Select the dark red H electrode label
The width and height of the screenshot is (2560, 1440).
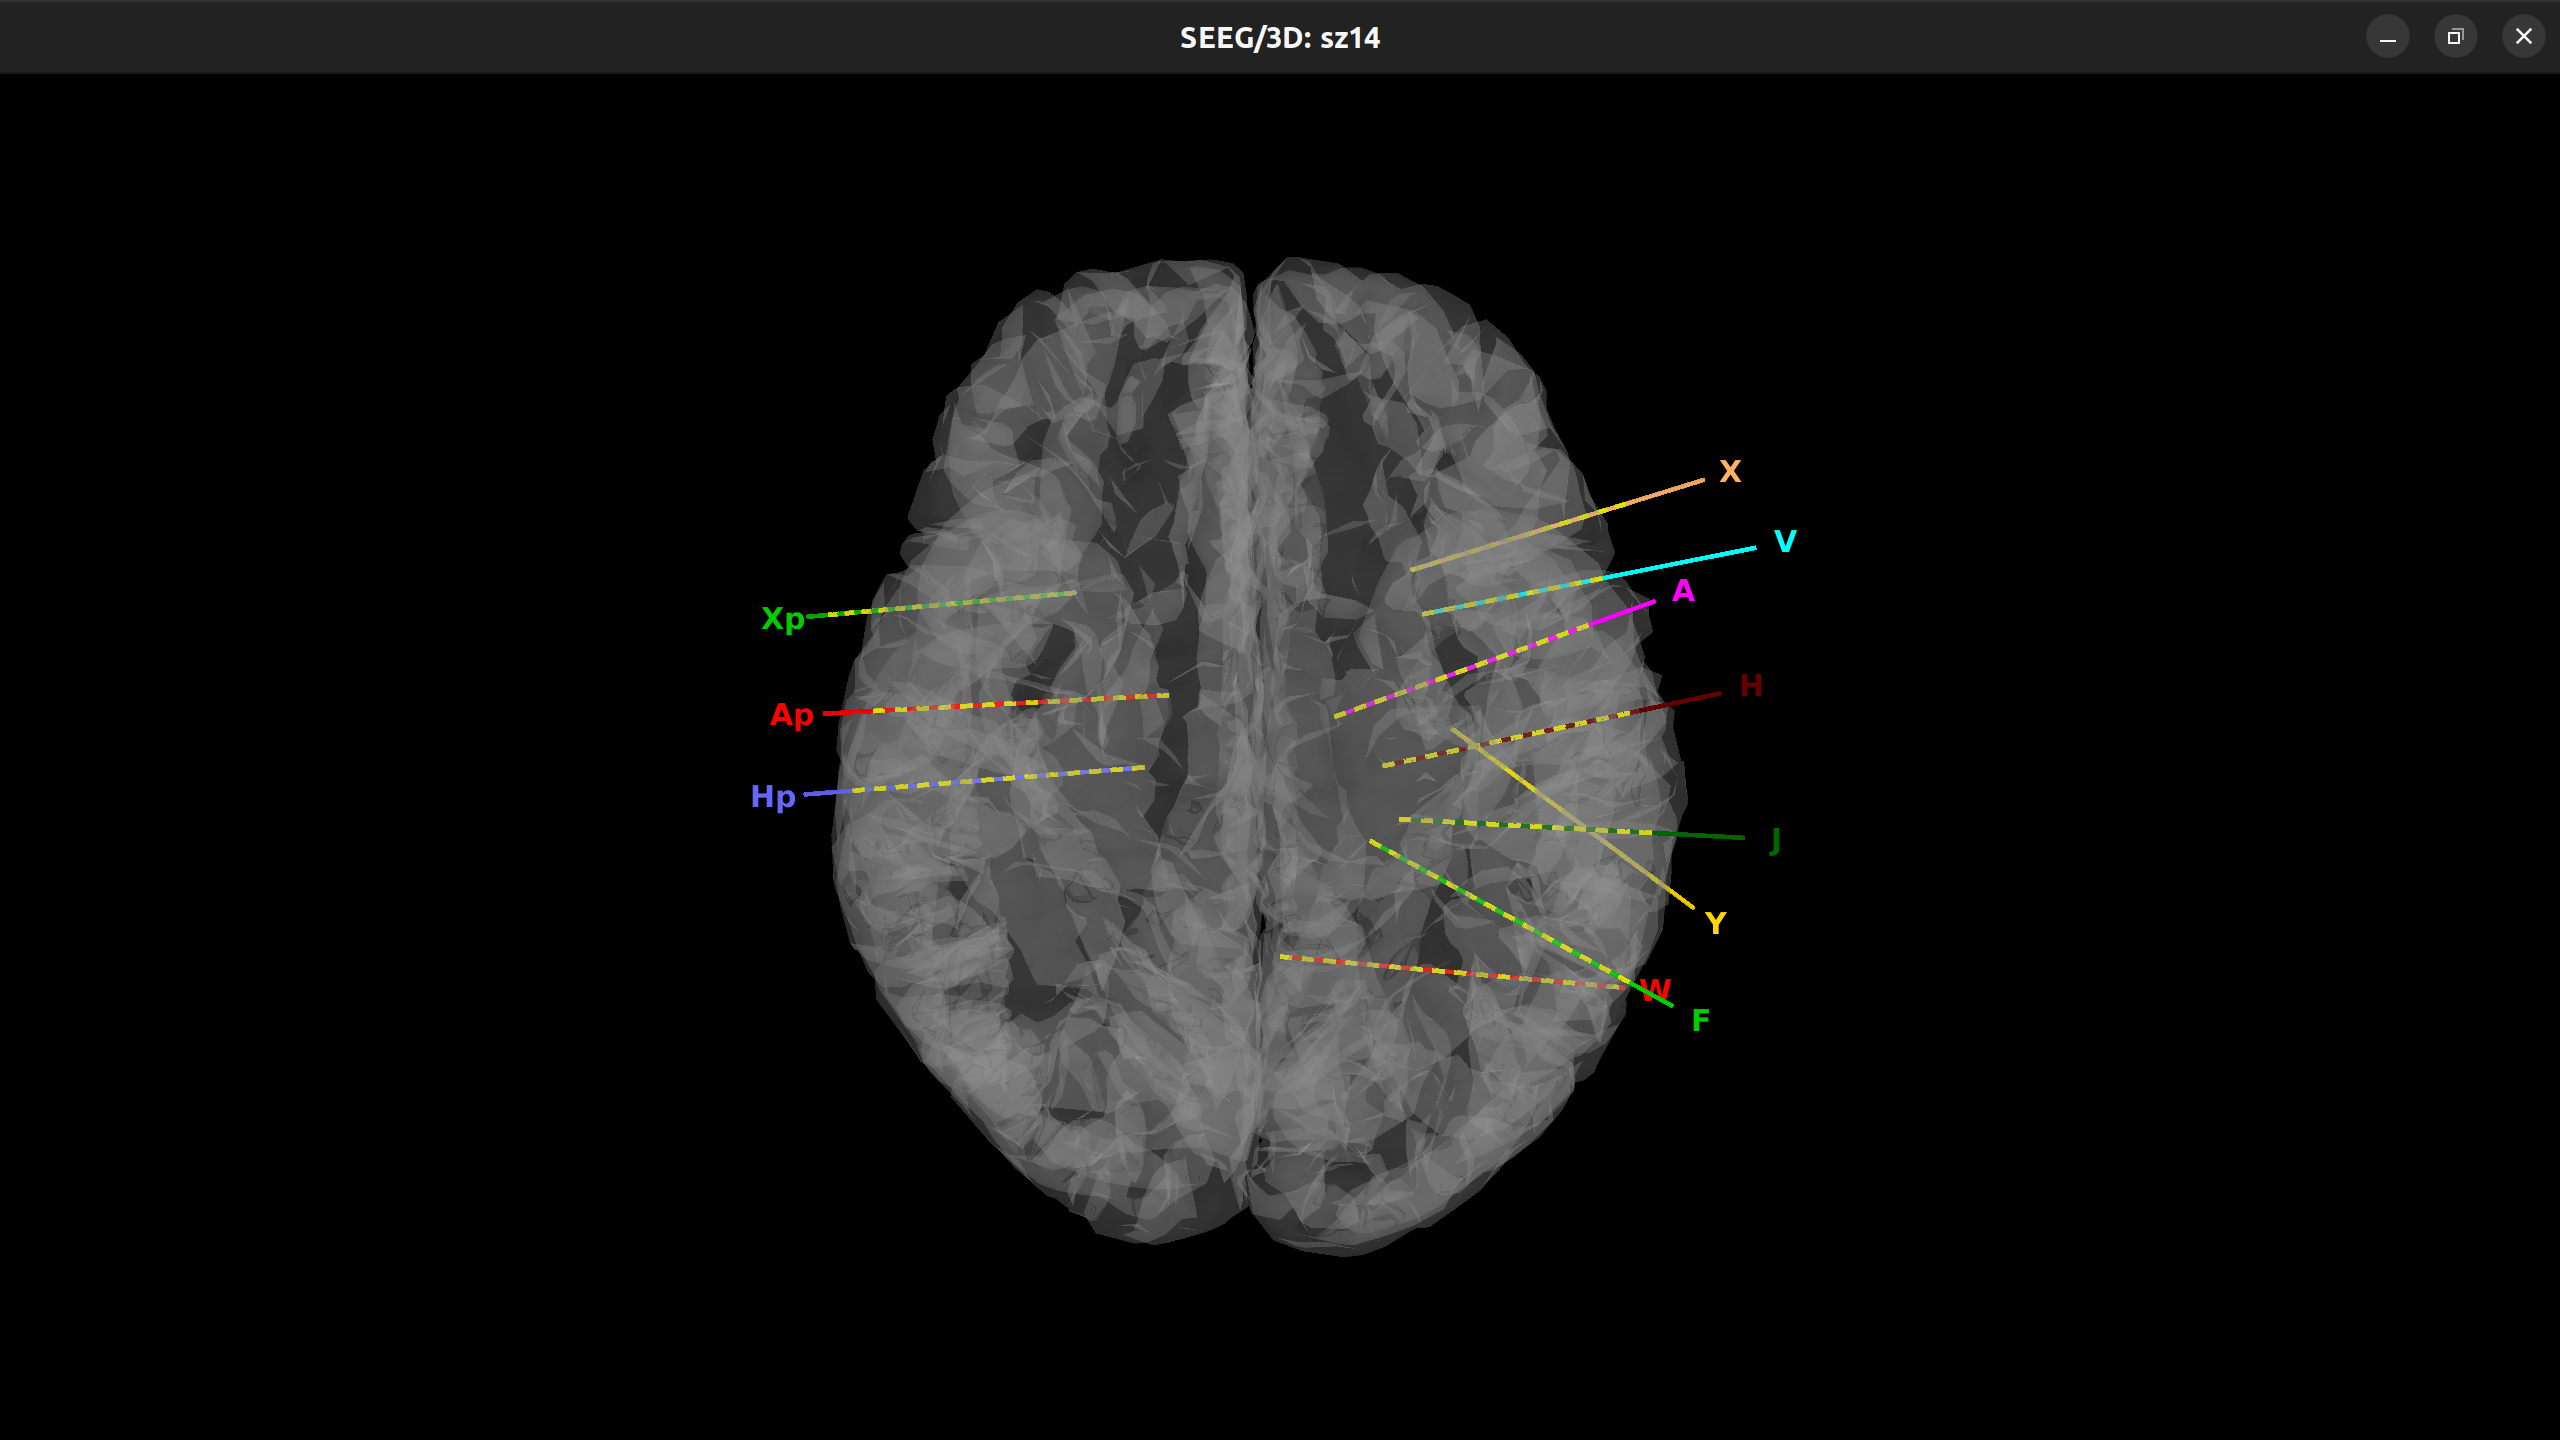click(x=1751, y=685)
